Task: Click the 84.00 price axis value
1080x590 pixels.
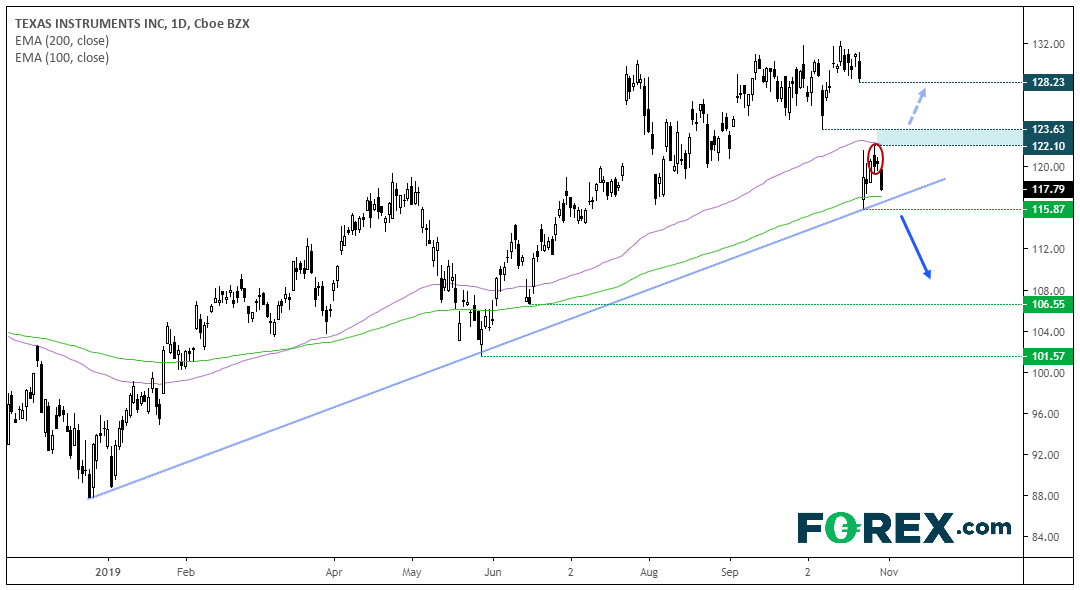Action: click(1048, 537)
